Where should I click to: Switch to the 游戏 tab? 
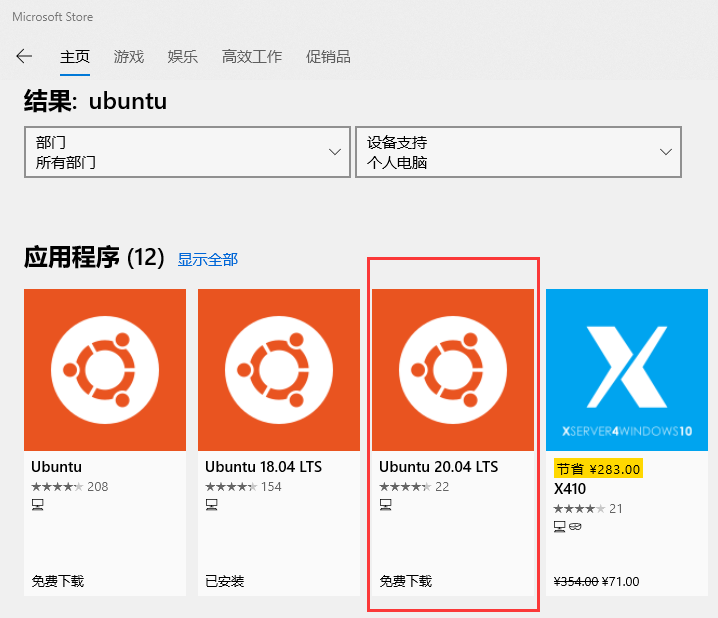(129, 56)
